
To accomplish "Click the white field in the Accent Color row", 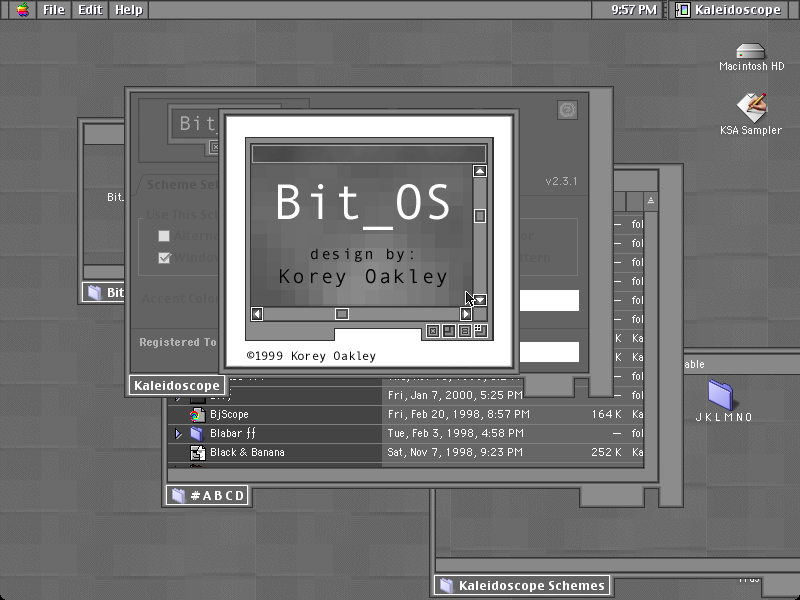I will click(549, 300).
